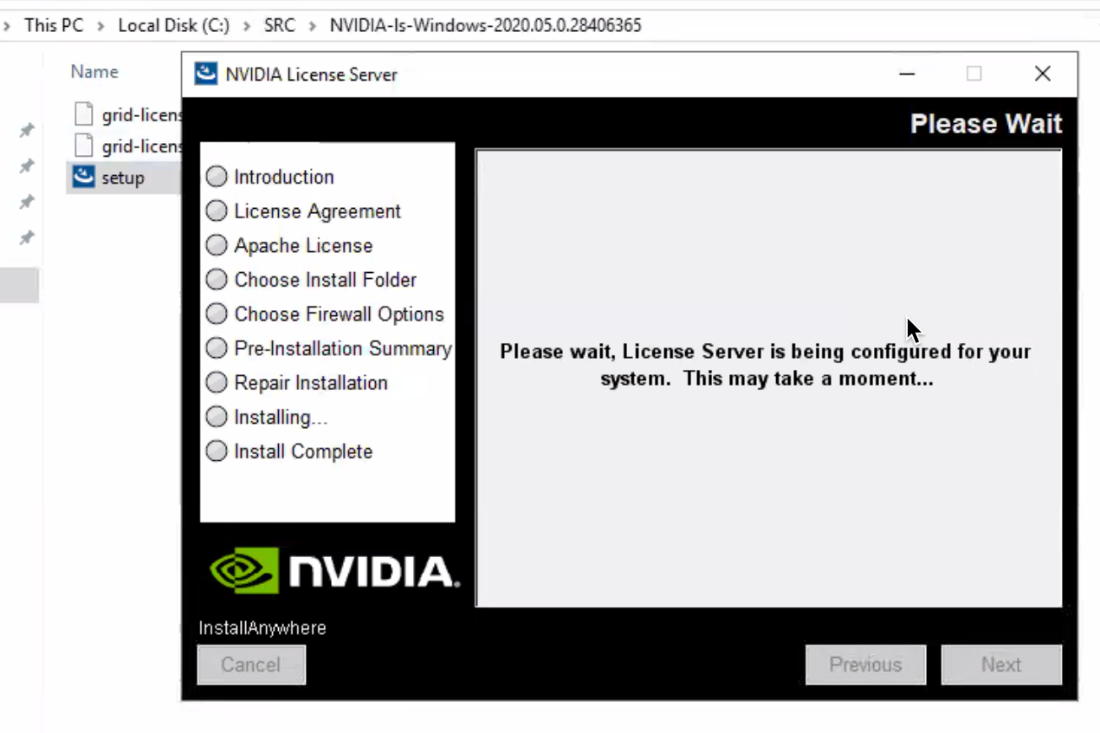Click the Previous button in installer
The height and width of the screenshot is (733, 1100).
[x=866, y=664]
